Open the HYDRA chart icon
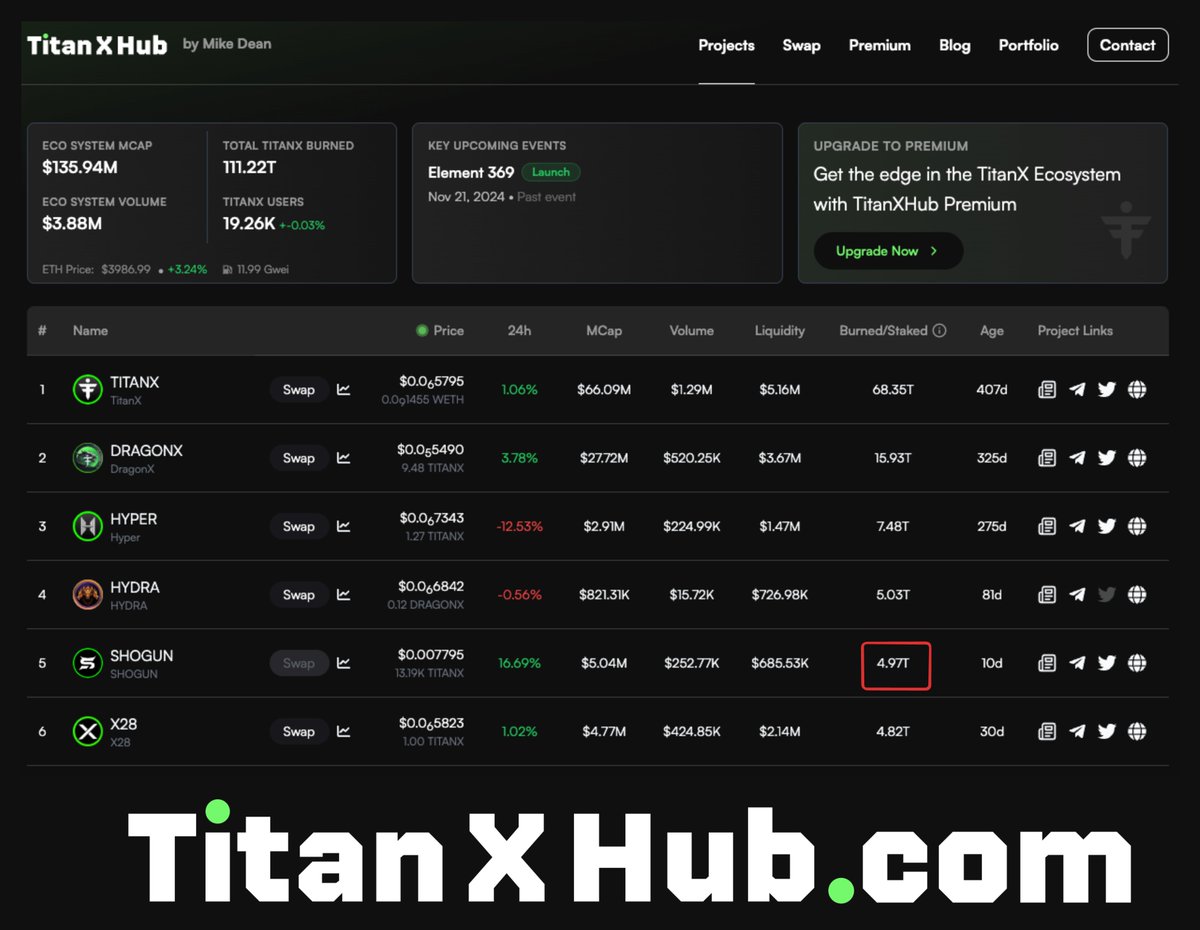The image size is (1200, 930). (344, 595)
